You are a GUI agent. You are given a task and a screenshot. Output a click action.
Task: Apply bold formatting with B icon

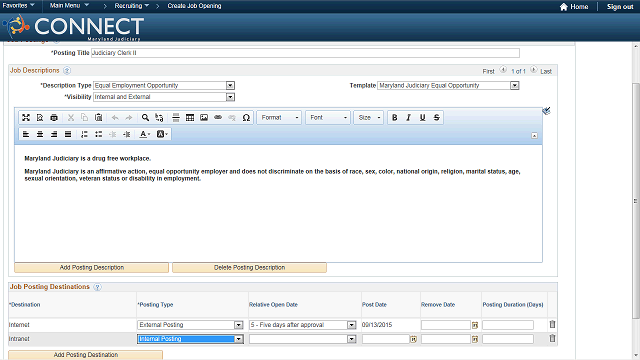[x=395, y=118]
